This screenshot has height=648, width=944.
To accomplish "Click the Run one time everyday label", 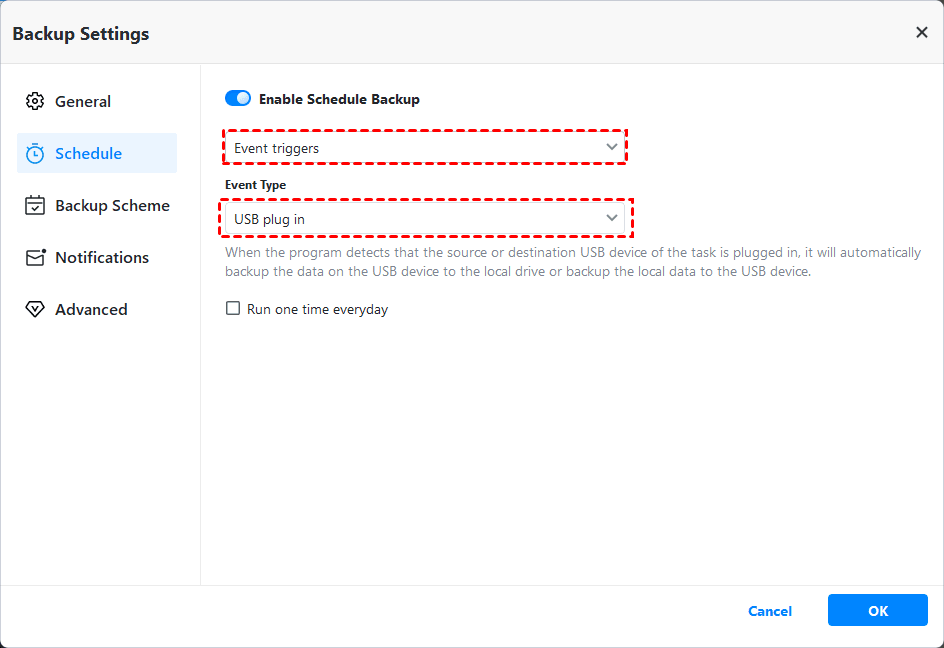I will click(x=317, y=309).
